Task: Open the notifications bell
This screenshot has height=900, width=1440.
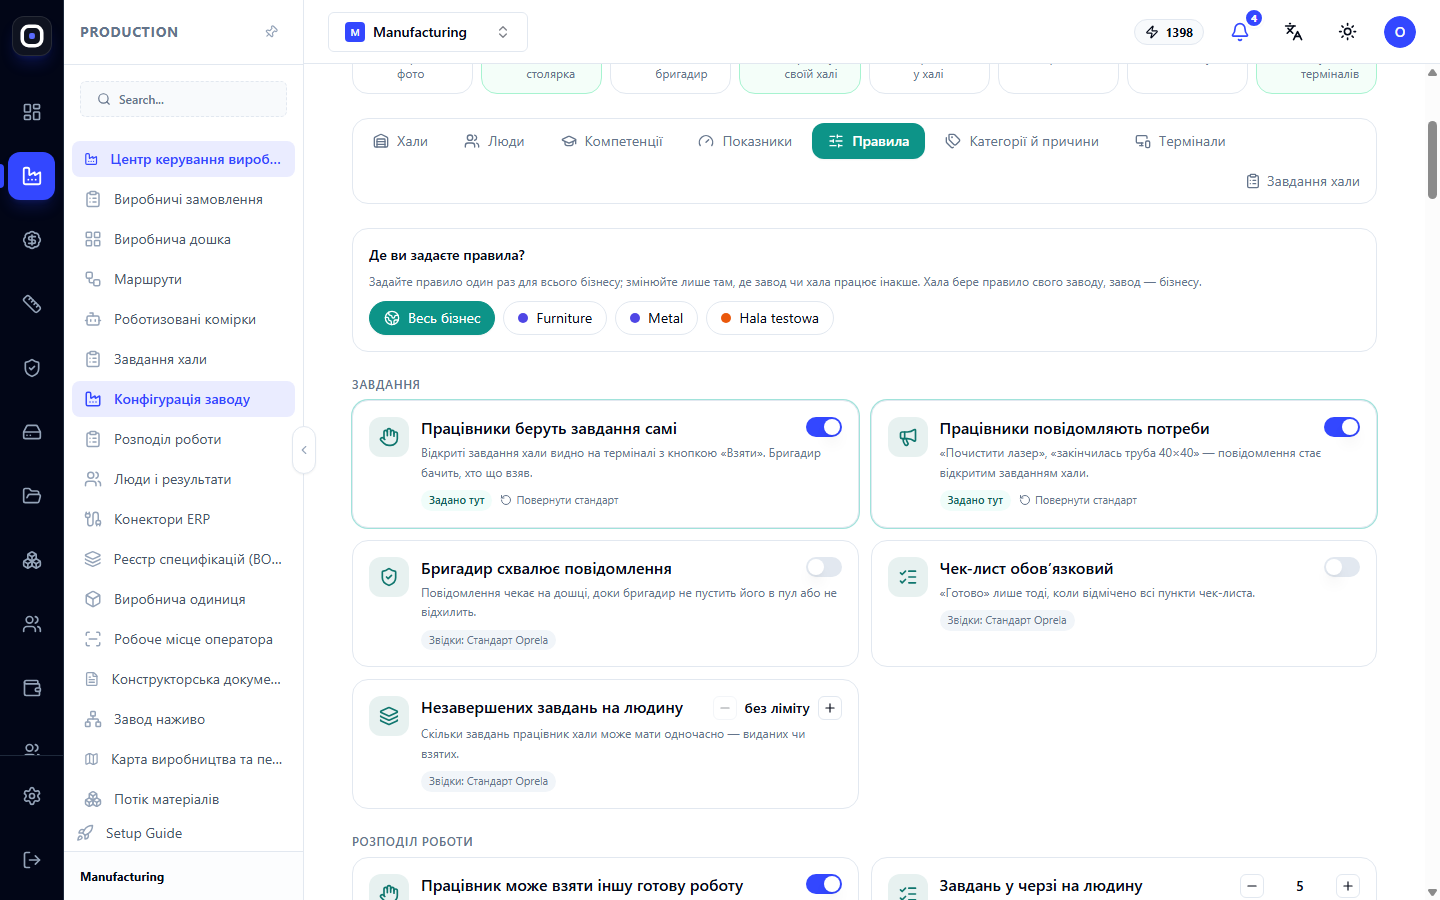Action: 1240,32
